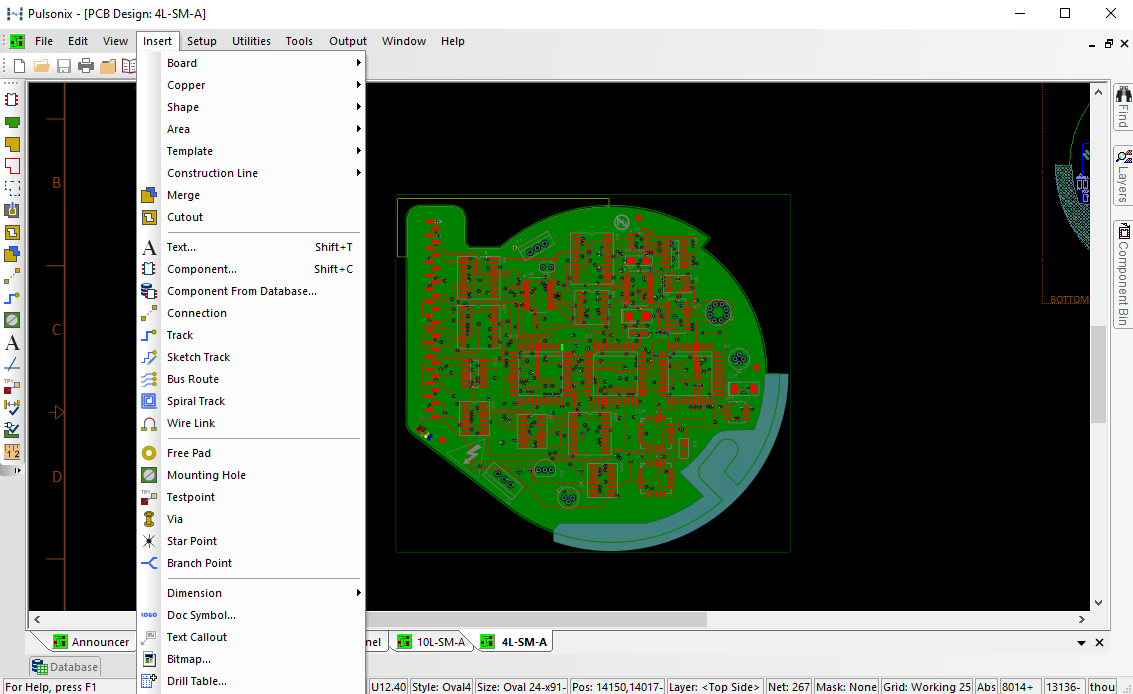Image resolution: width=1133 pixels, height=694 pixels.
Task: Switch to the 10L-SM-A tab
Action: [431, 642]
